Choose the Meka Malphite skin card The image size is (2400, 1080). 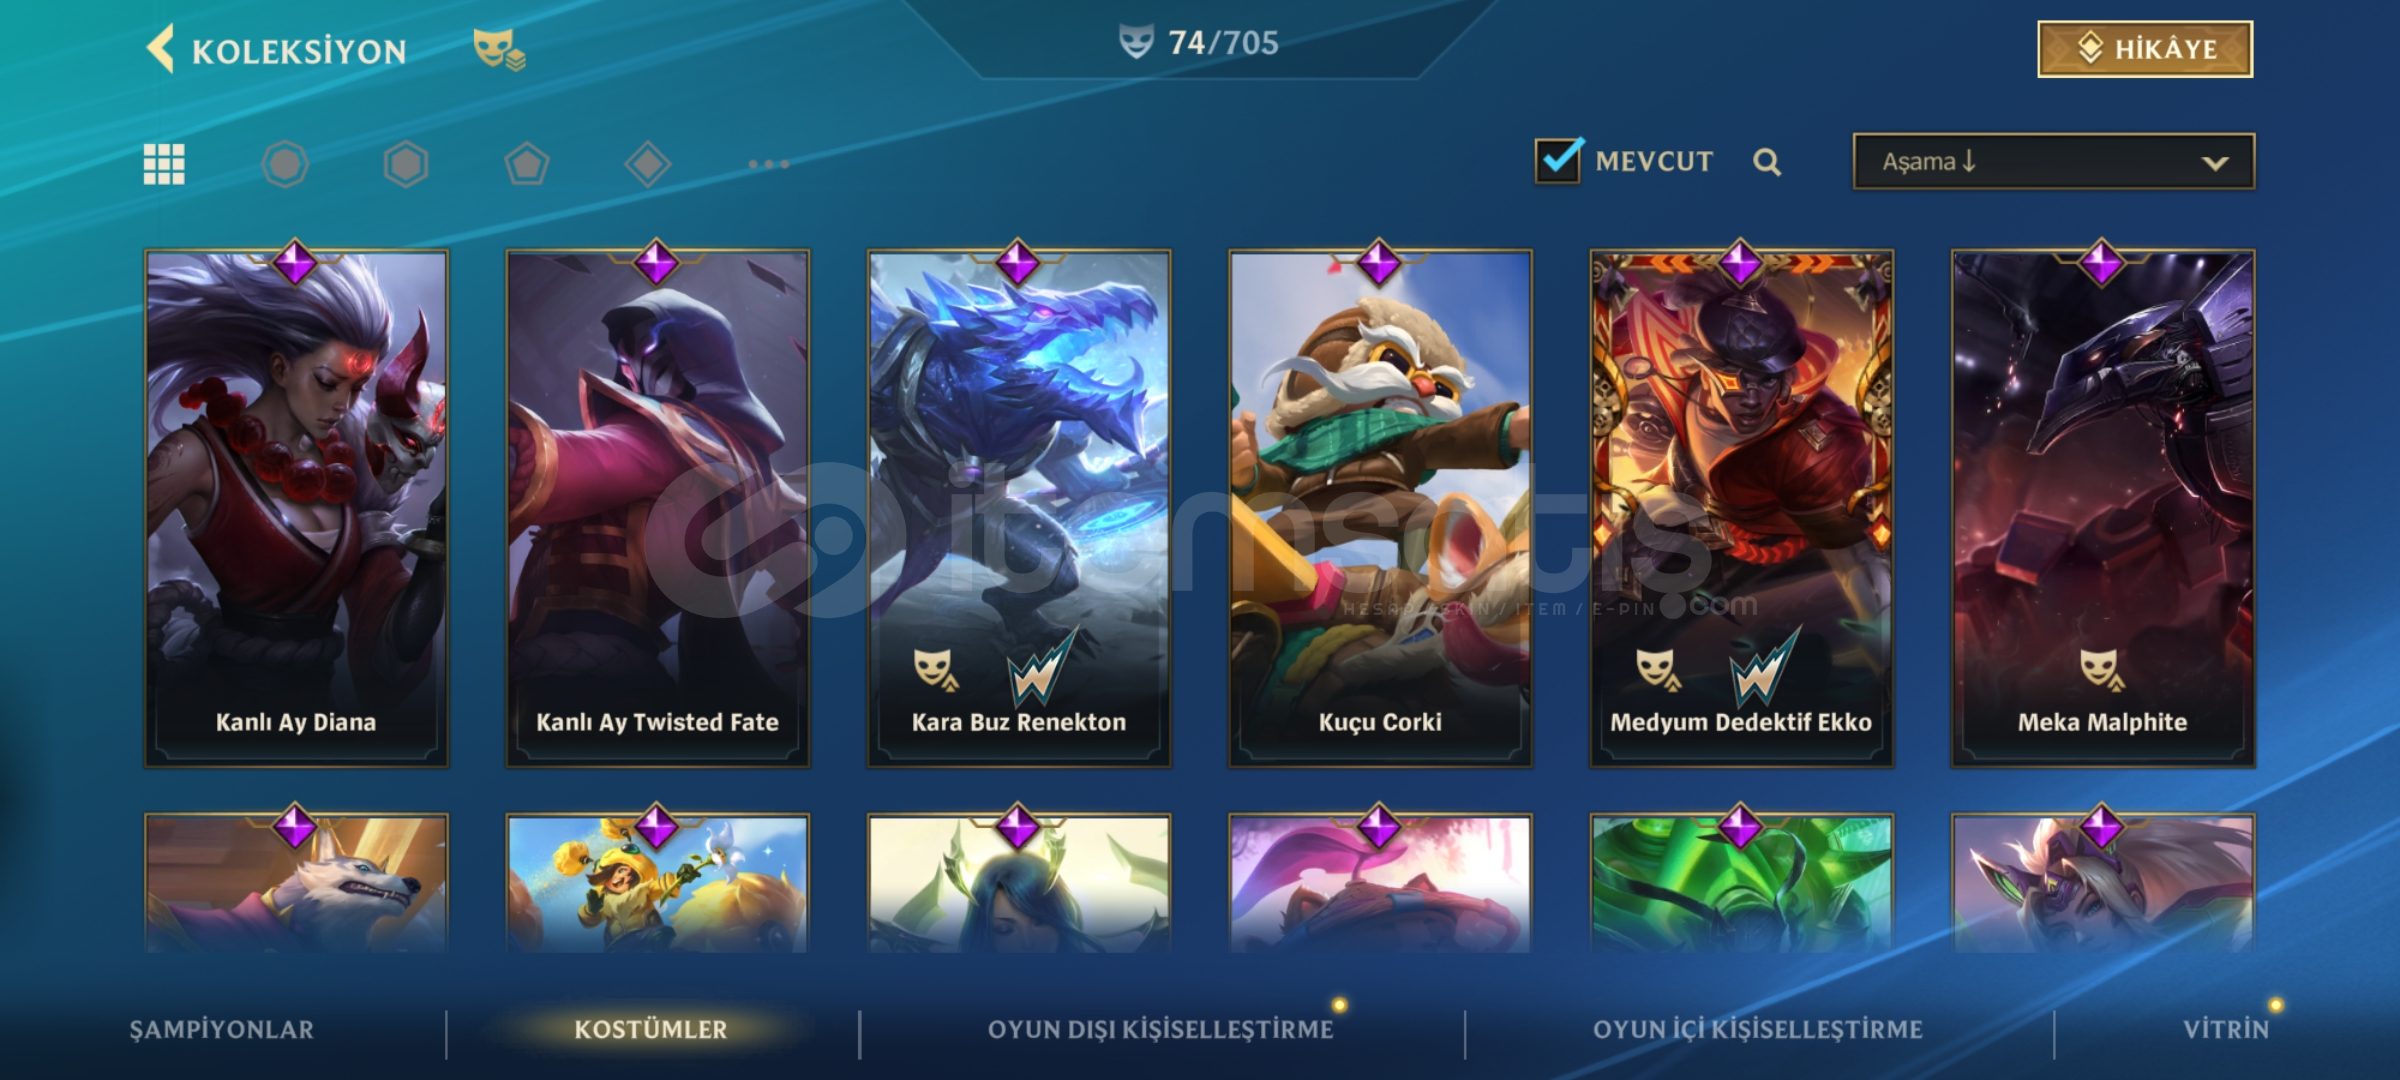tap(2103, 508)
